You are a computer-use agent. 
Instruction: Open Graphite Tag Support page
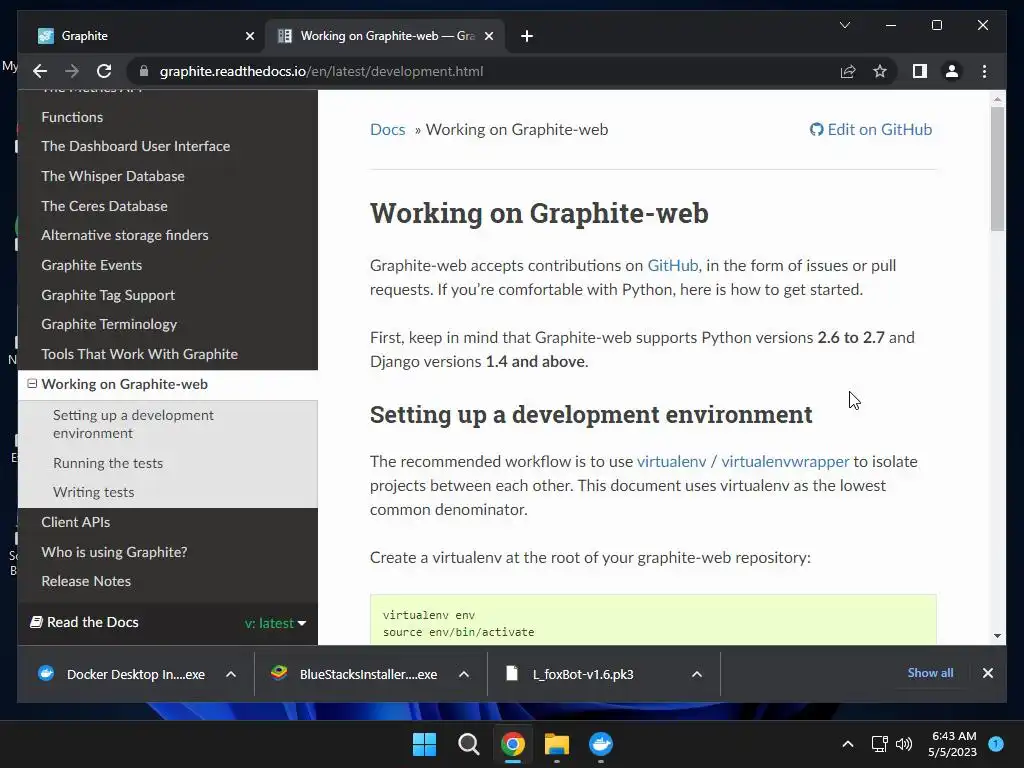108,295
